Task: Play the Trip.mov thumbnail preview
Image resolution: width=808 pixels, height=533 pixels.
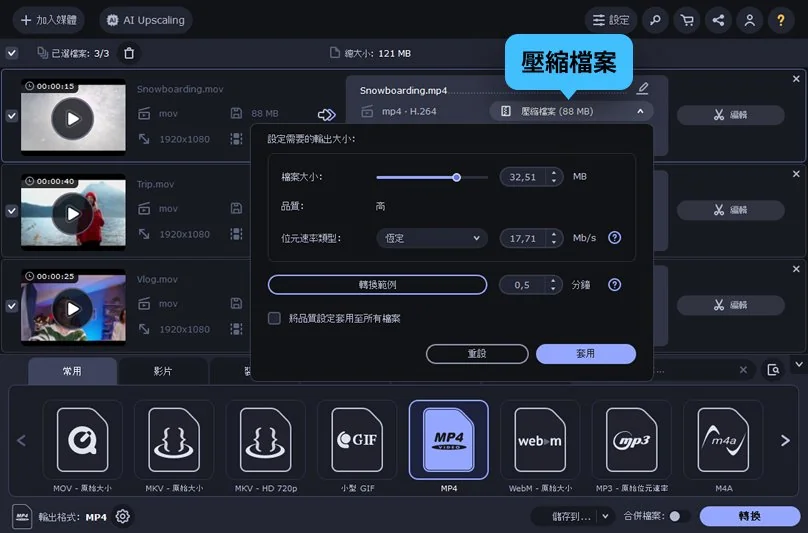Action: click(x=73, y=213)
